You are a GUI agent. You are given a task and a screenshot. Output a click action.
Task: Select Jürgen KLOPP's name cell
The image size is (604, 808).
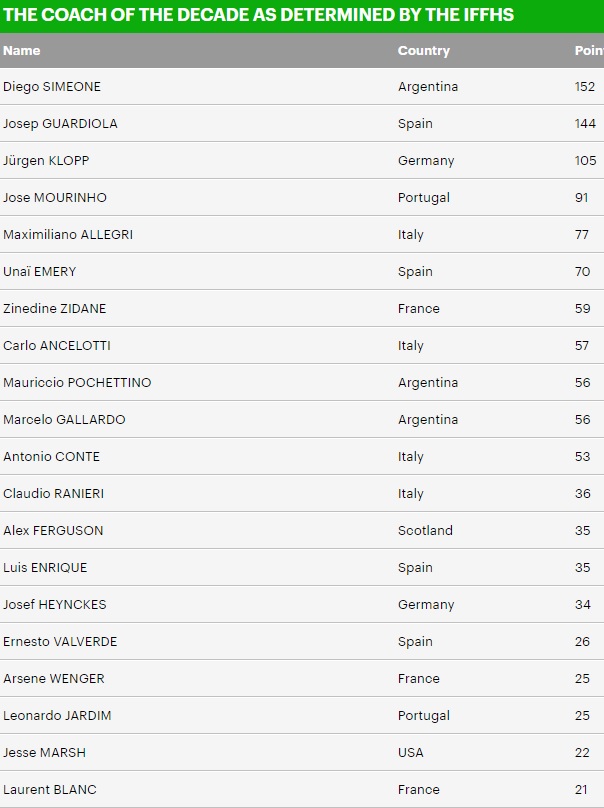pyautogui.click(x=46, y=161)
